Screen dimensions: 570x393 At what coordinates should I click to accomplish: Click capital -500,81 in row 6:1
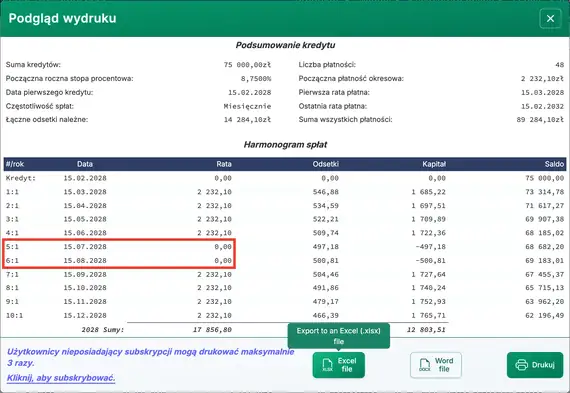431,261
